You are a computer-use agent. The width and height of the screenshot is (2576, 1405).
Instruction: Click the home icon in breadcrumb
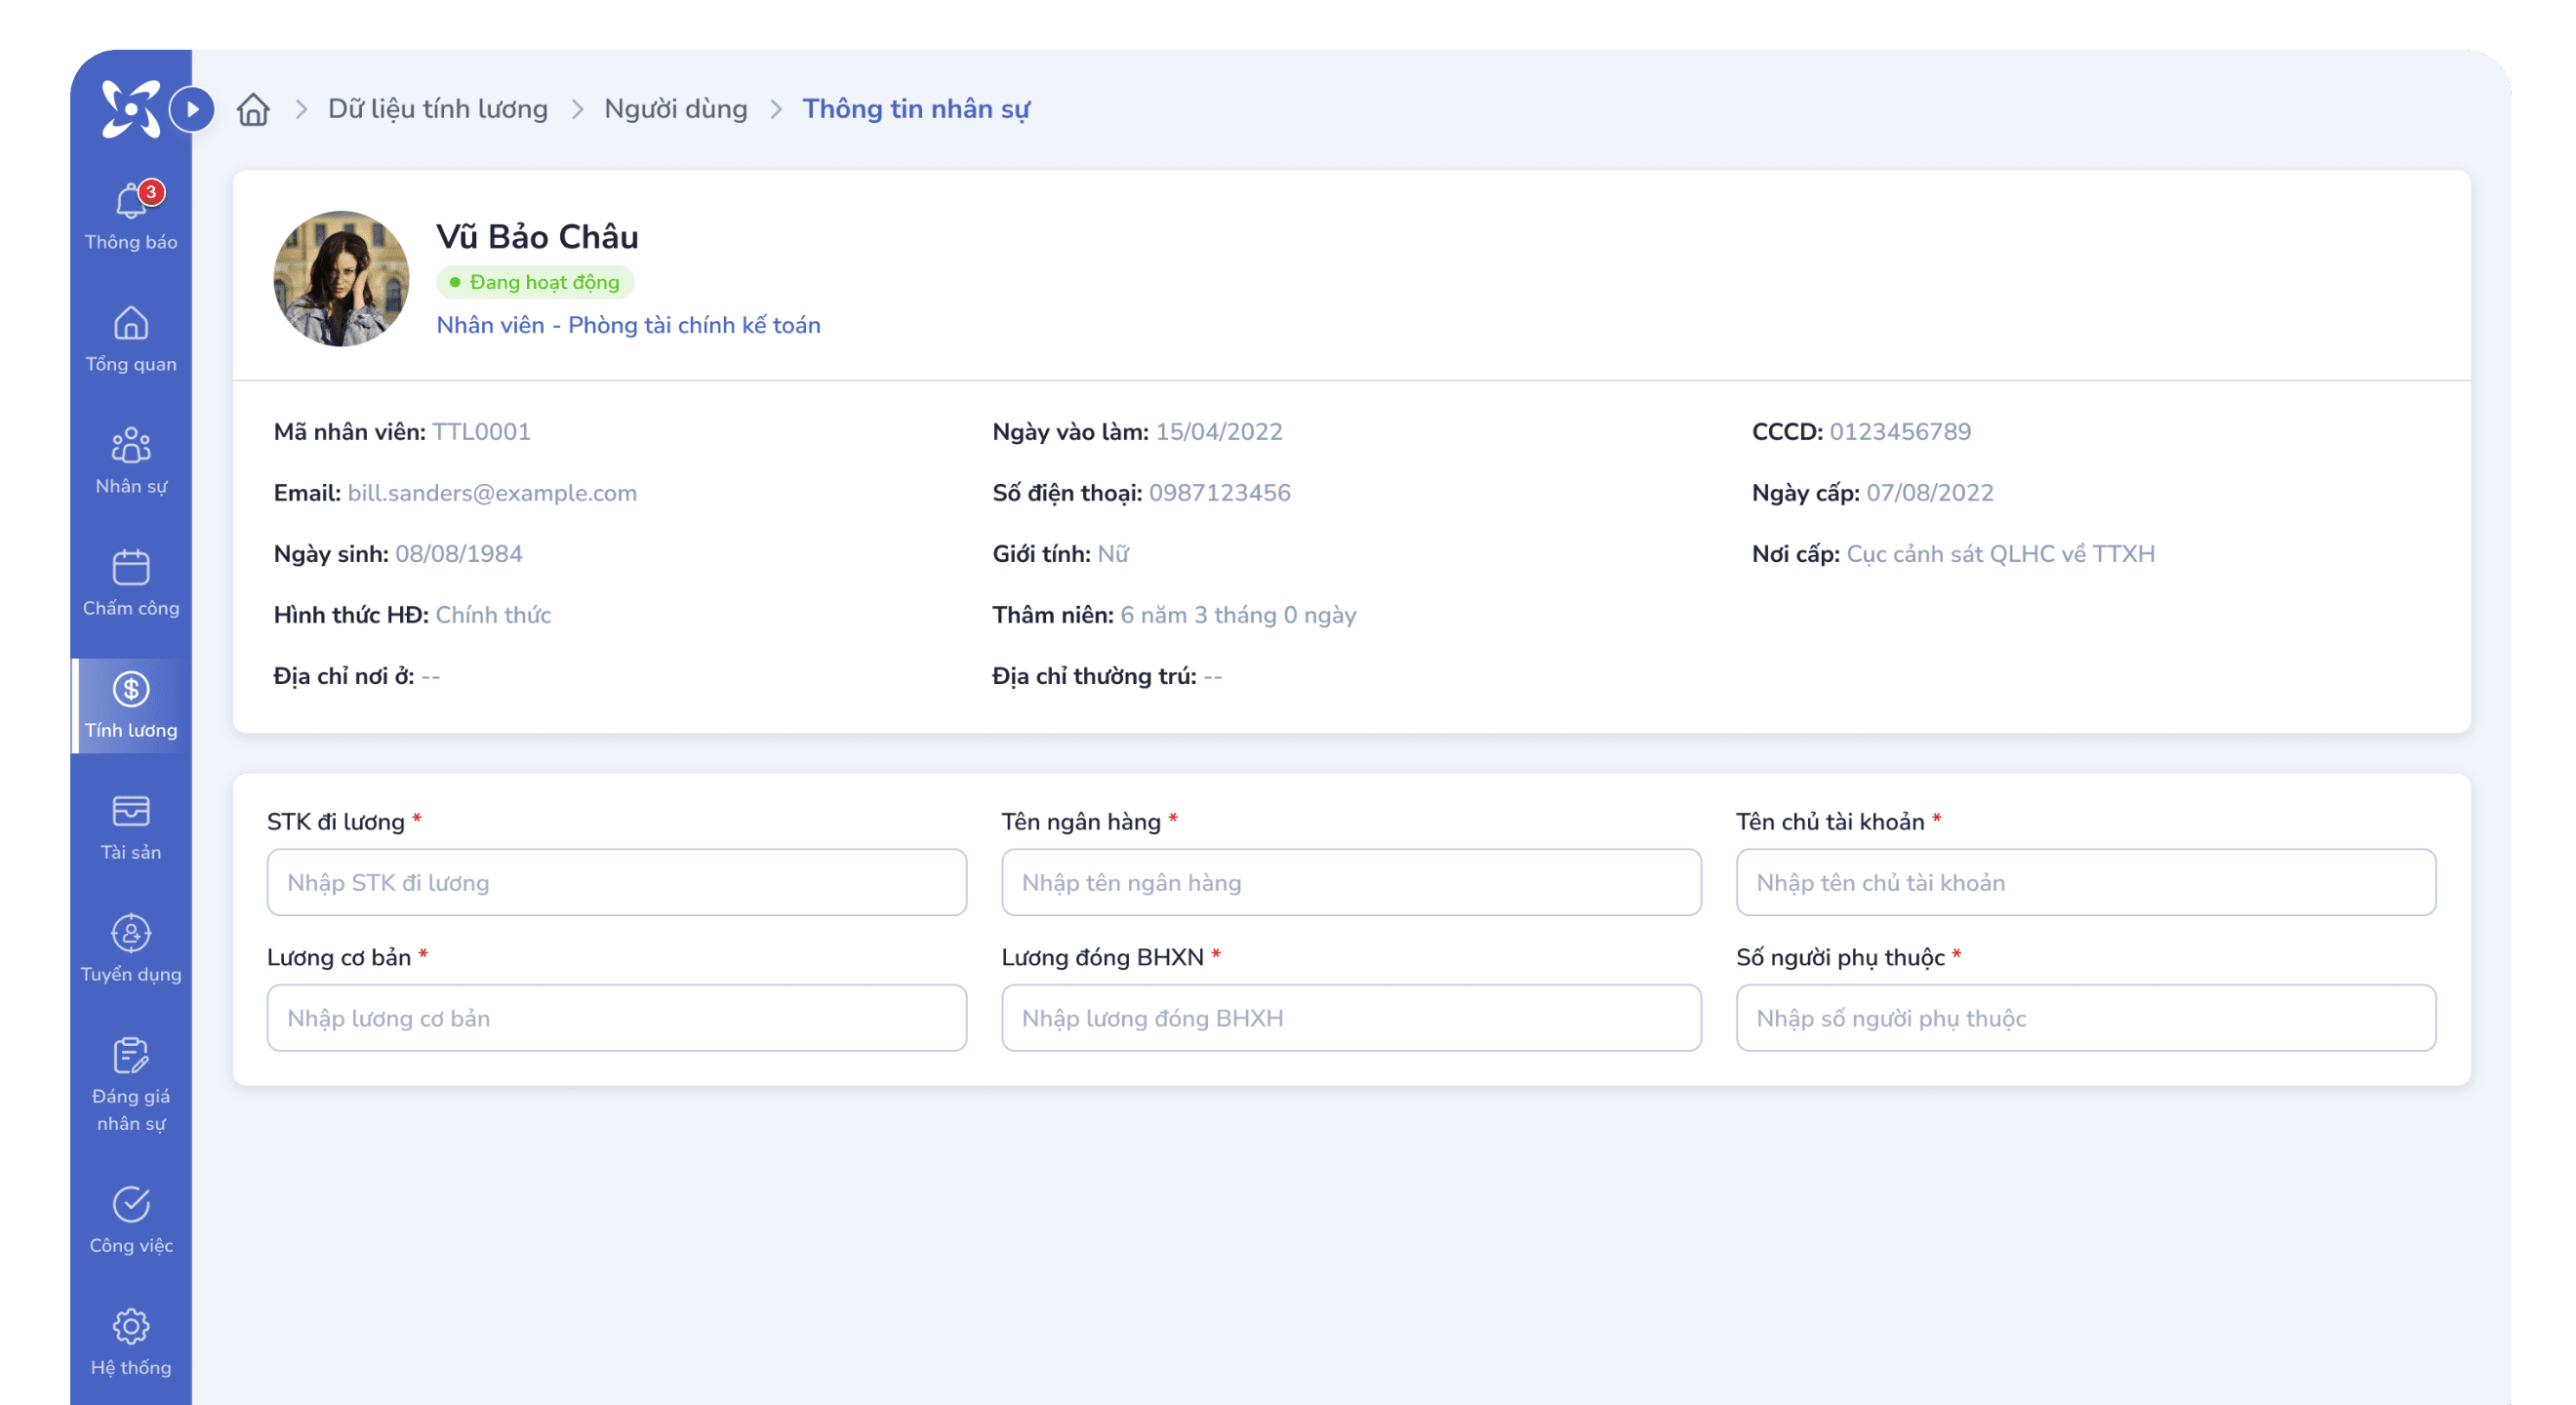[x=253, y=109]
